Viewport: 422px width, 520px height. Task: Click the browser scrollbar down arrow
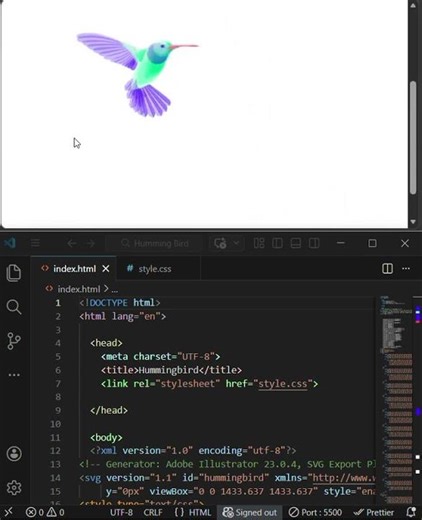coord(413,221)
